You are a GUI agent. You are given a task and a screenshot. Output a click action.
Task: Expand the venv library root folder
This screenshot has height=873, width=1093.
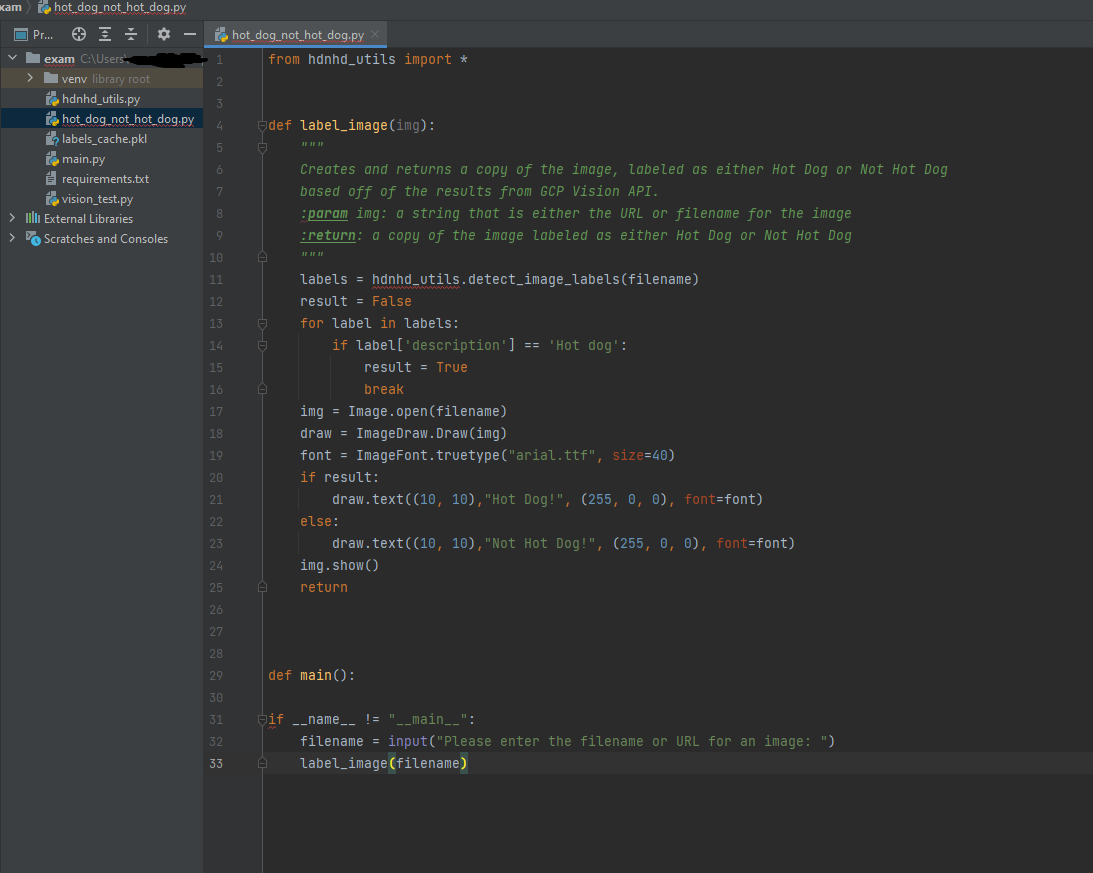click(30, 79)
